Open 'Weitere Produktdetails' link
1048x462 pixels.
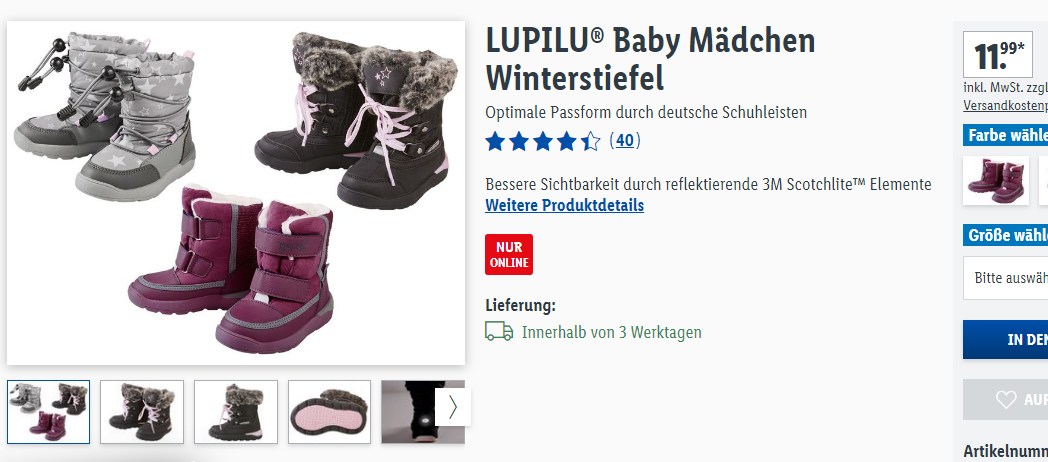pyautogui.click(x=565, y=205)
